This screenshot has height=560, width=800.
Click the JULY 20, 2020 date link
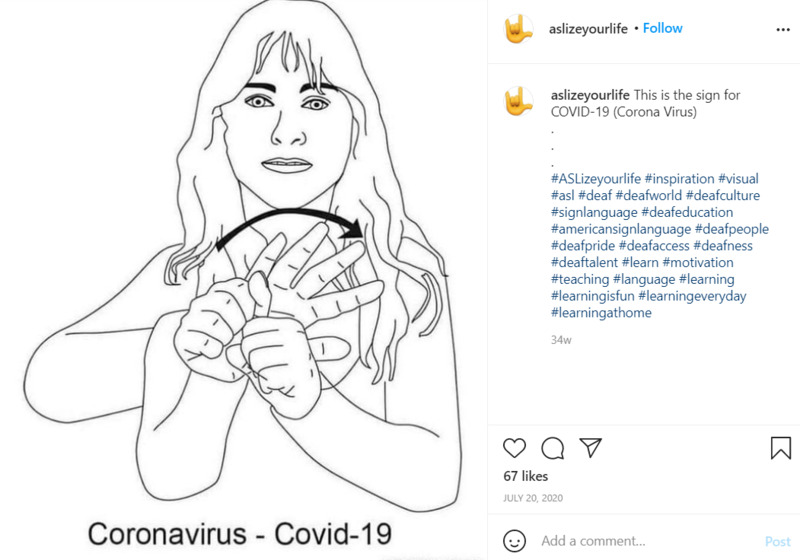click(533, 498)
